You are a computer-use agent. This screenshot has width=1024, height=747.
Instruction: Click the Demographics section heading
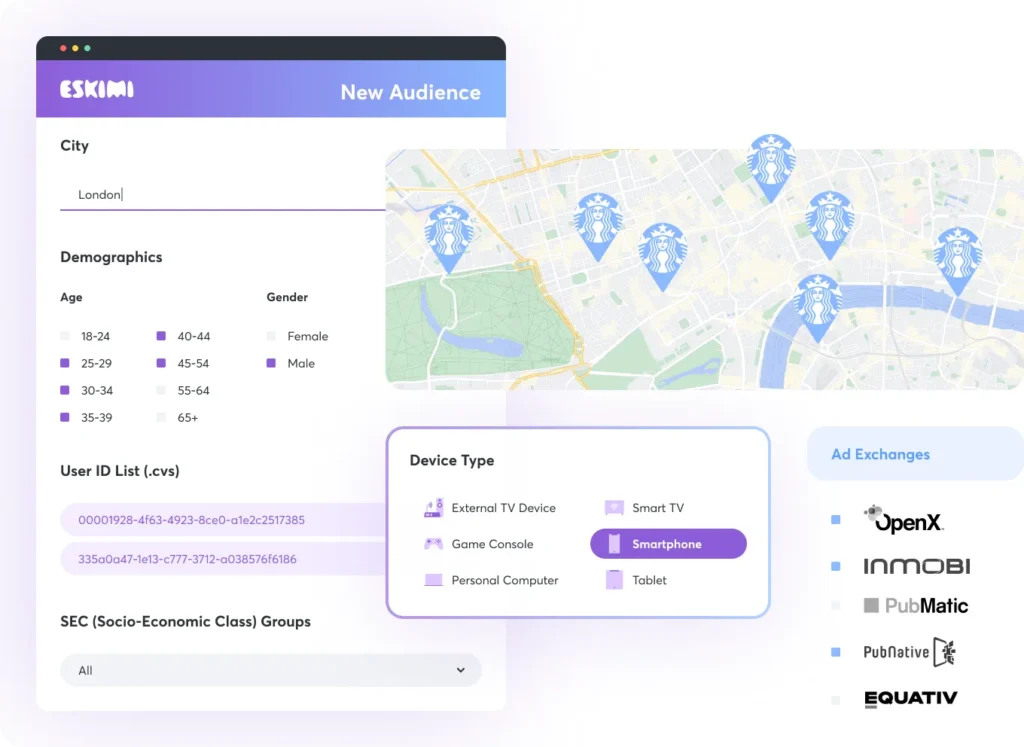pos(111,257)
